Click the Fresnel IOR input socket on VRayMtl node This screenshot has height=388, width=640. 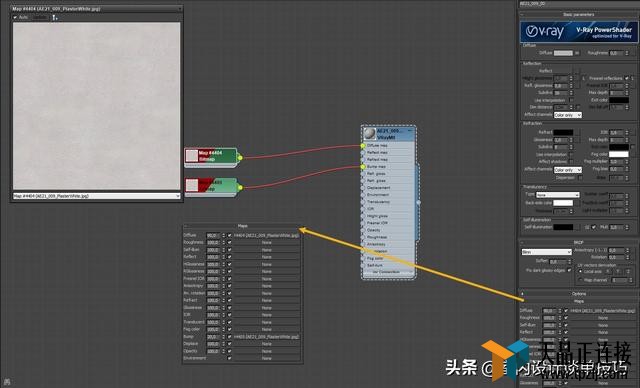[362, 223]
